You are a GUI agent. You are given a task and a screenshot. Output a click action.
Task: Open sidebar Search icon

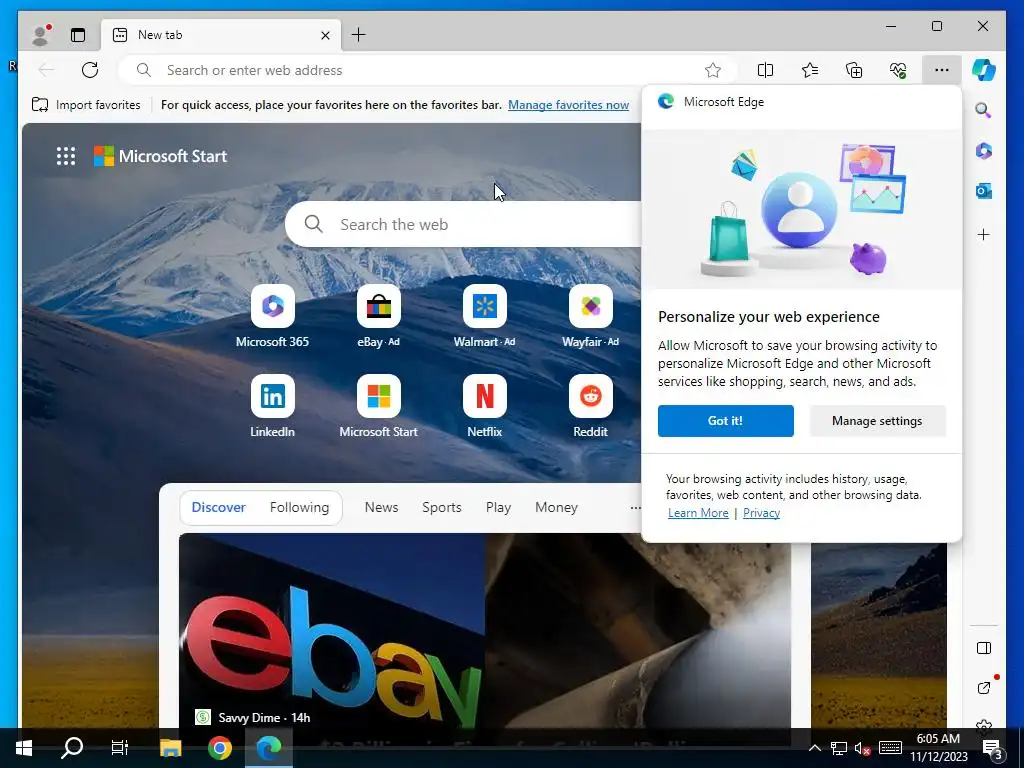[984, 110]
